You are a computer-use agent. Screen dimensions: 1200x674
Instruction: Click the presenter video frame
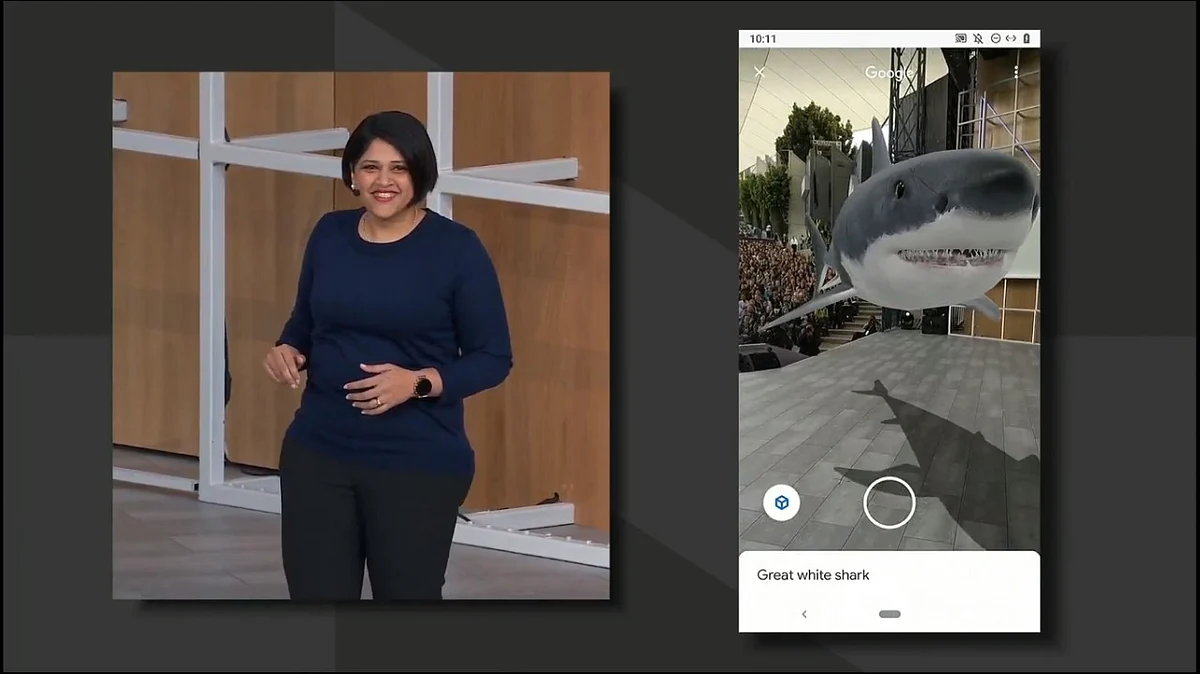pos(361,335)
